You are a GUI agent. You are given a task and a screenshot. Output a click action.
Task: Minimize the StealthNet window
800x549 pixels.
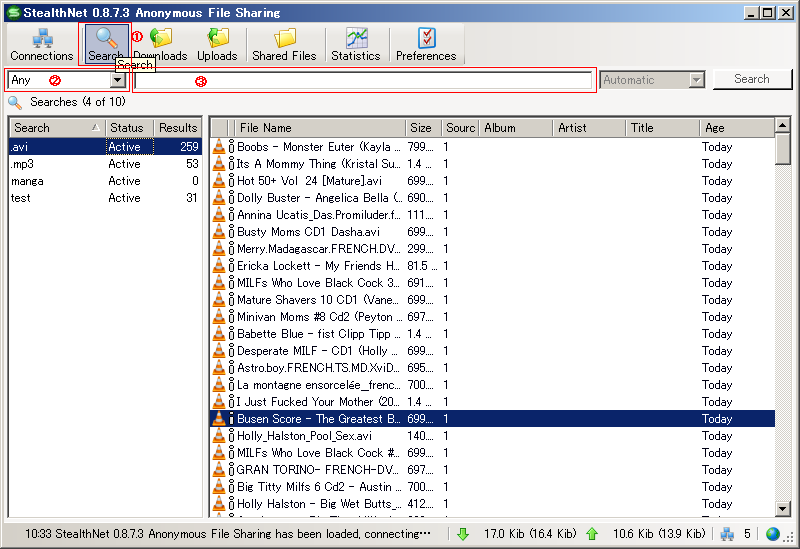tap(751, 13)
